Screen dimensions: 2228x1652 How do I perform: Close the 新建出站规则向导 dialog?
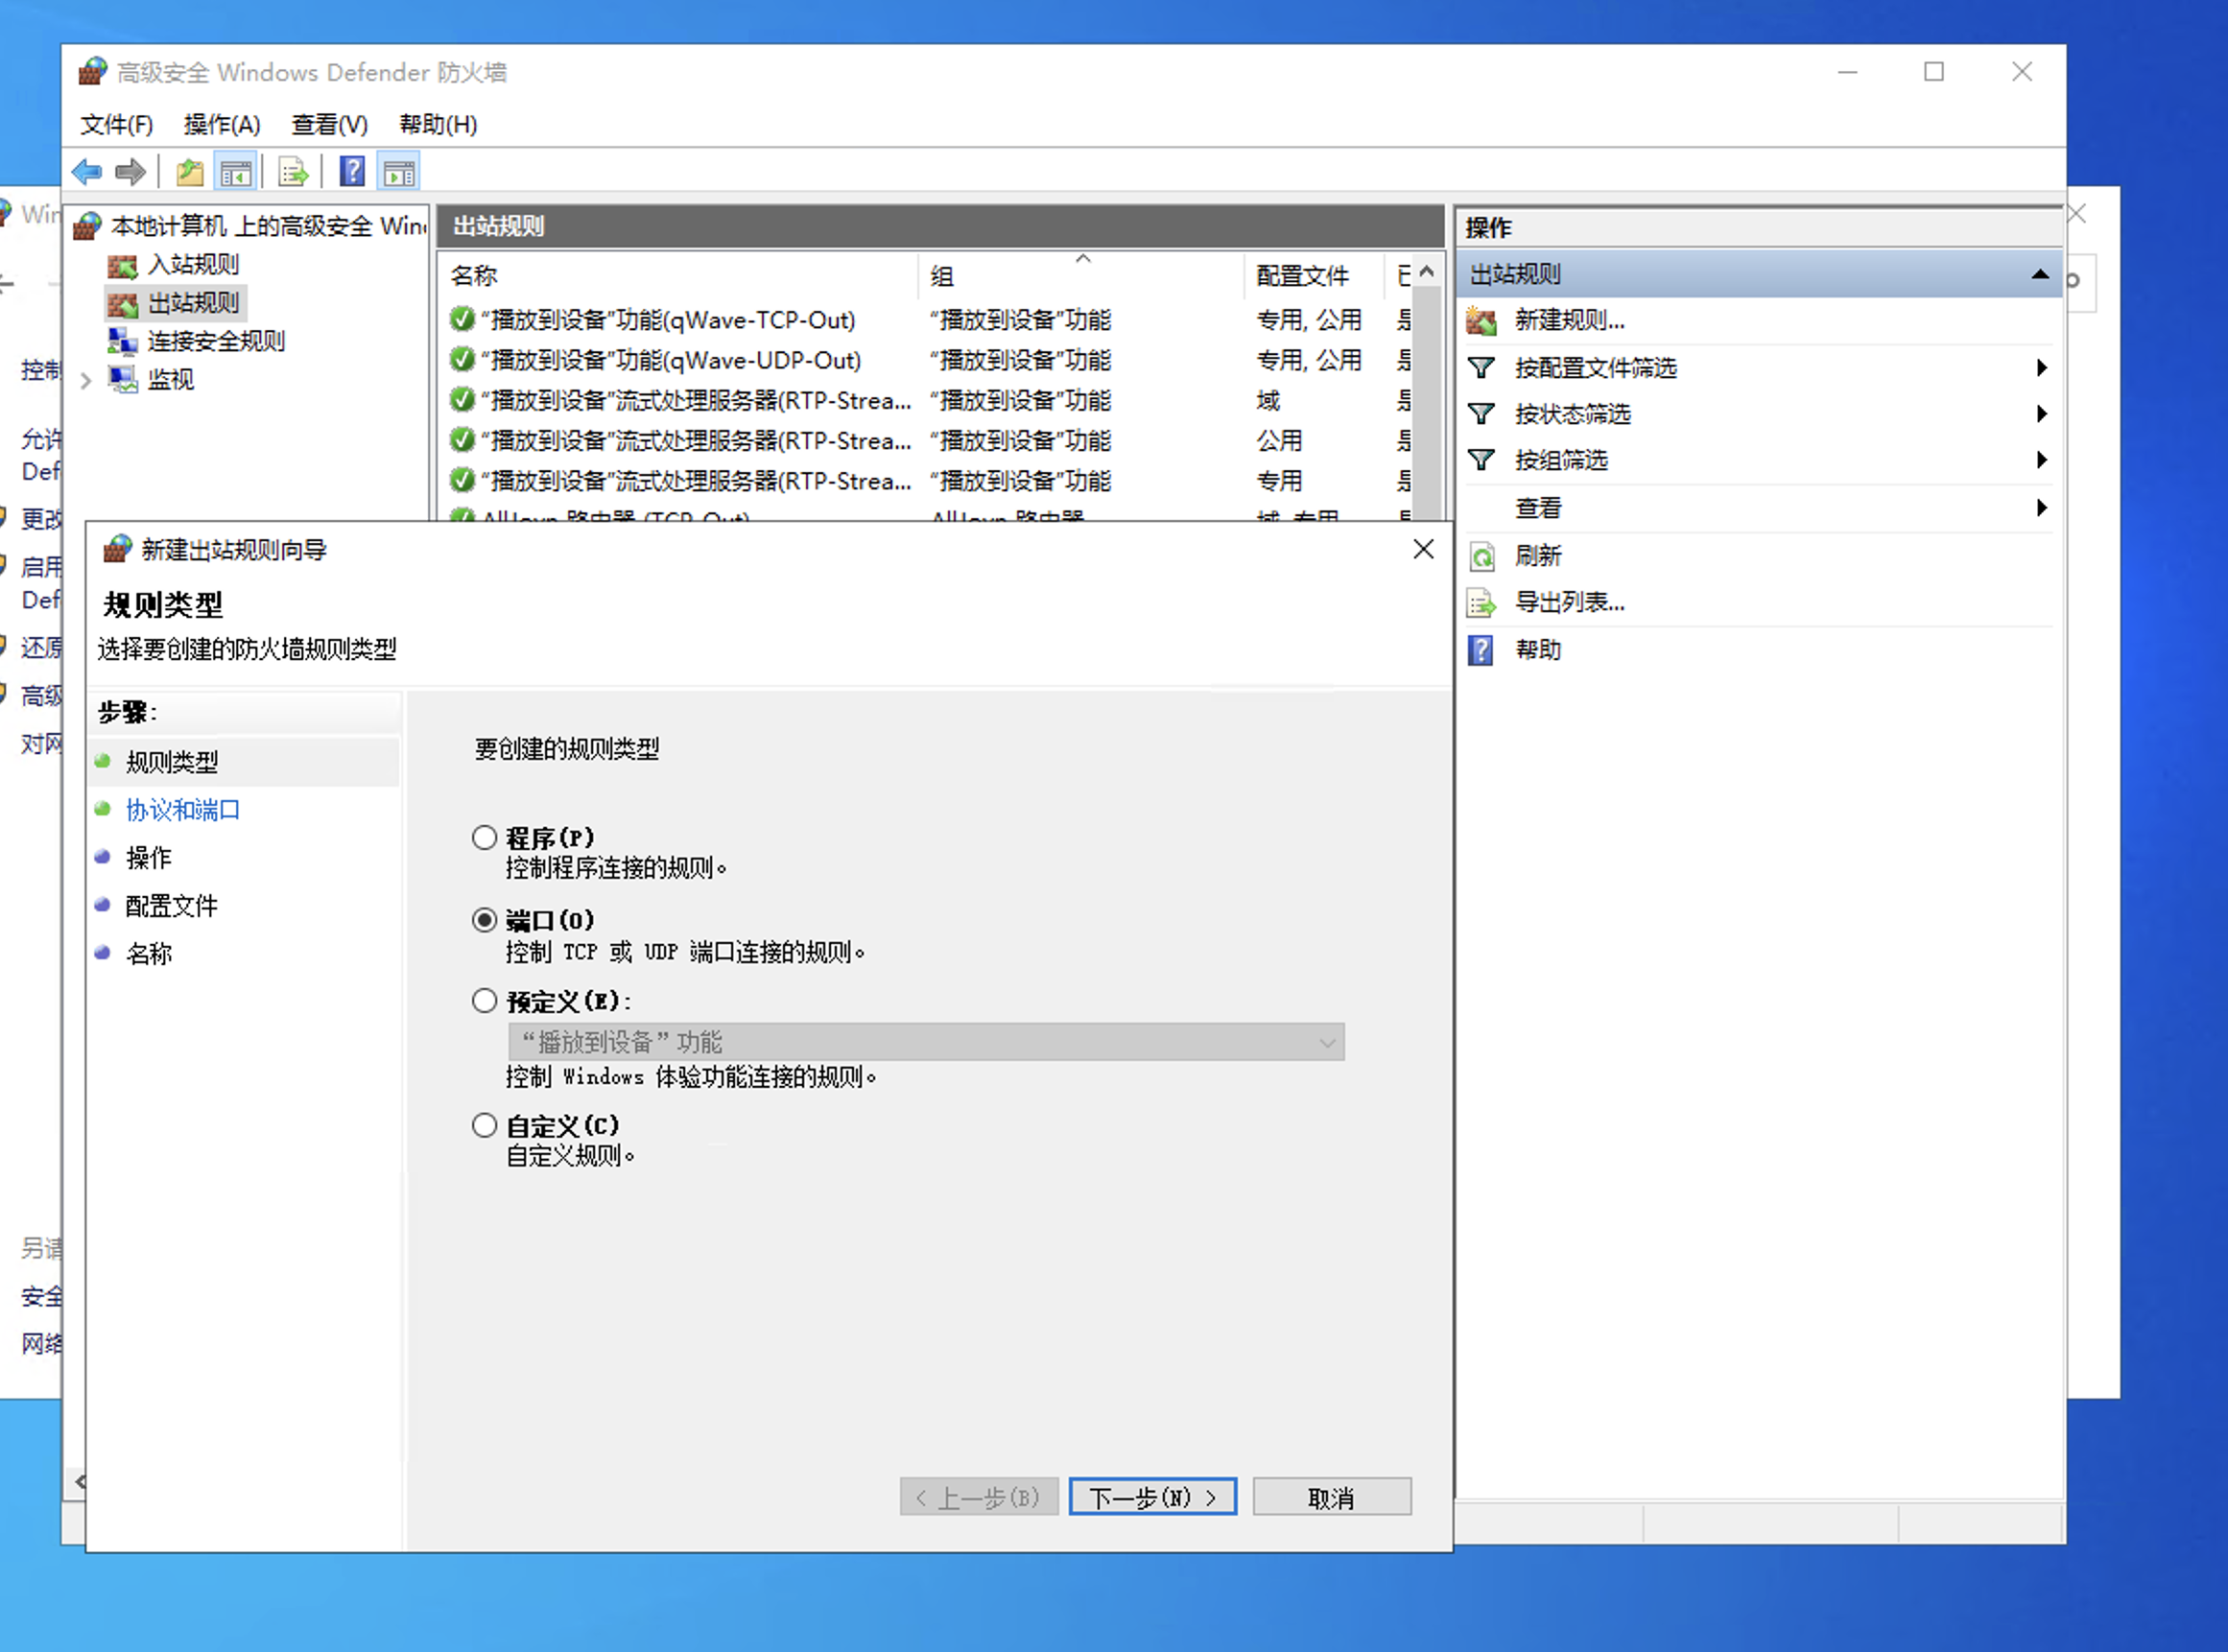[x=1424, y=549]
